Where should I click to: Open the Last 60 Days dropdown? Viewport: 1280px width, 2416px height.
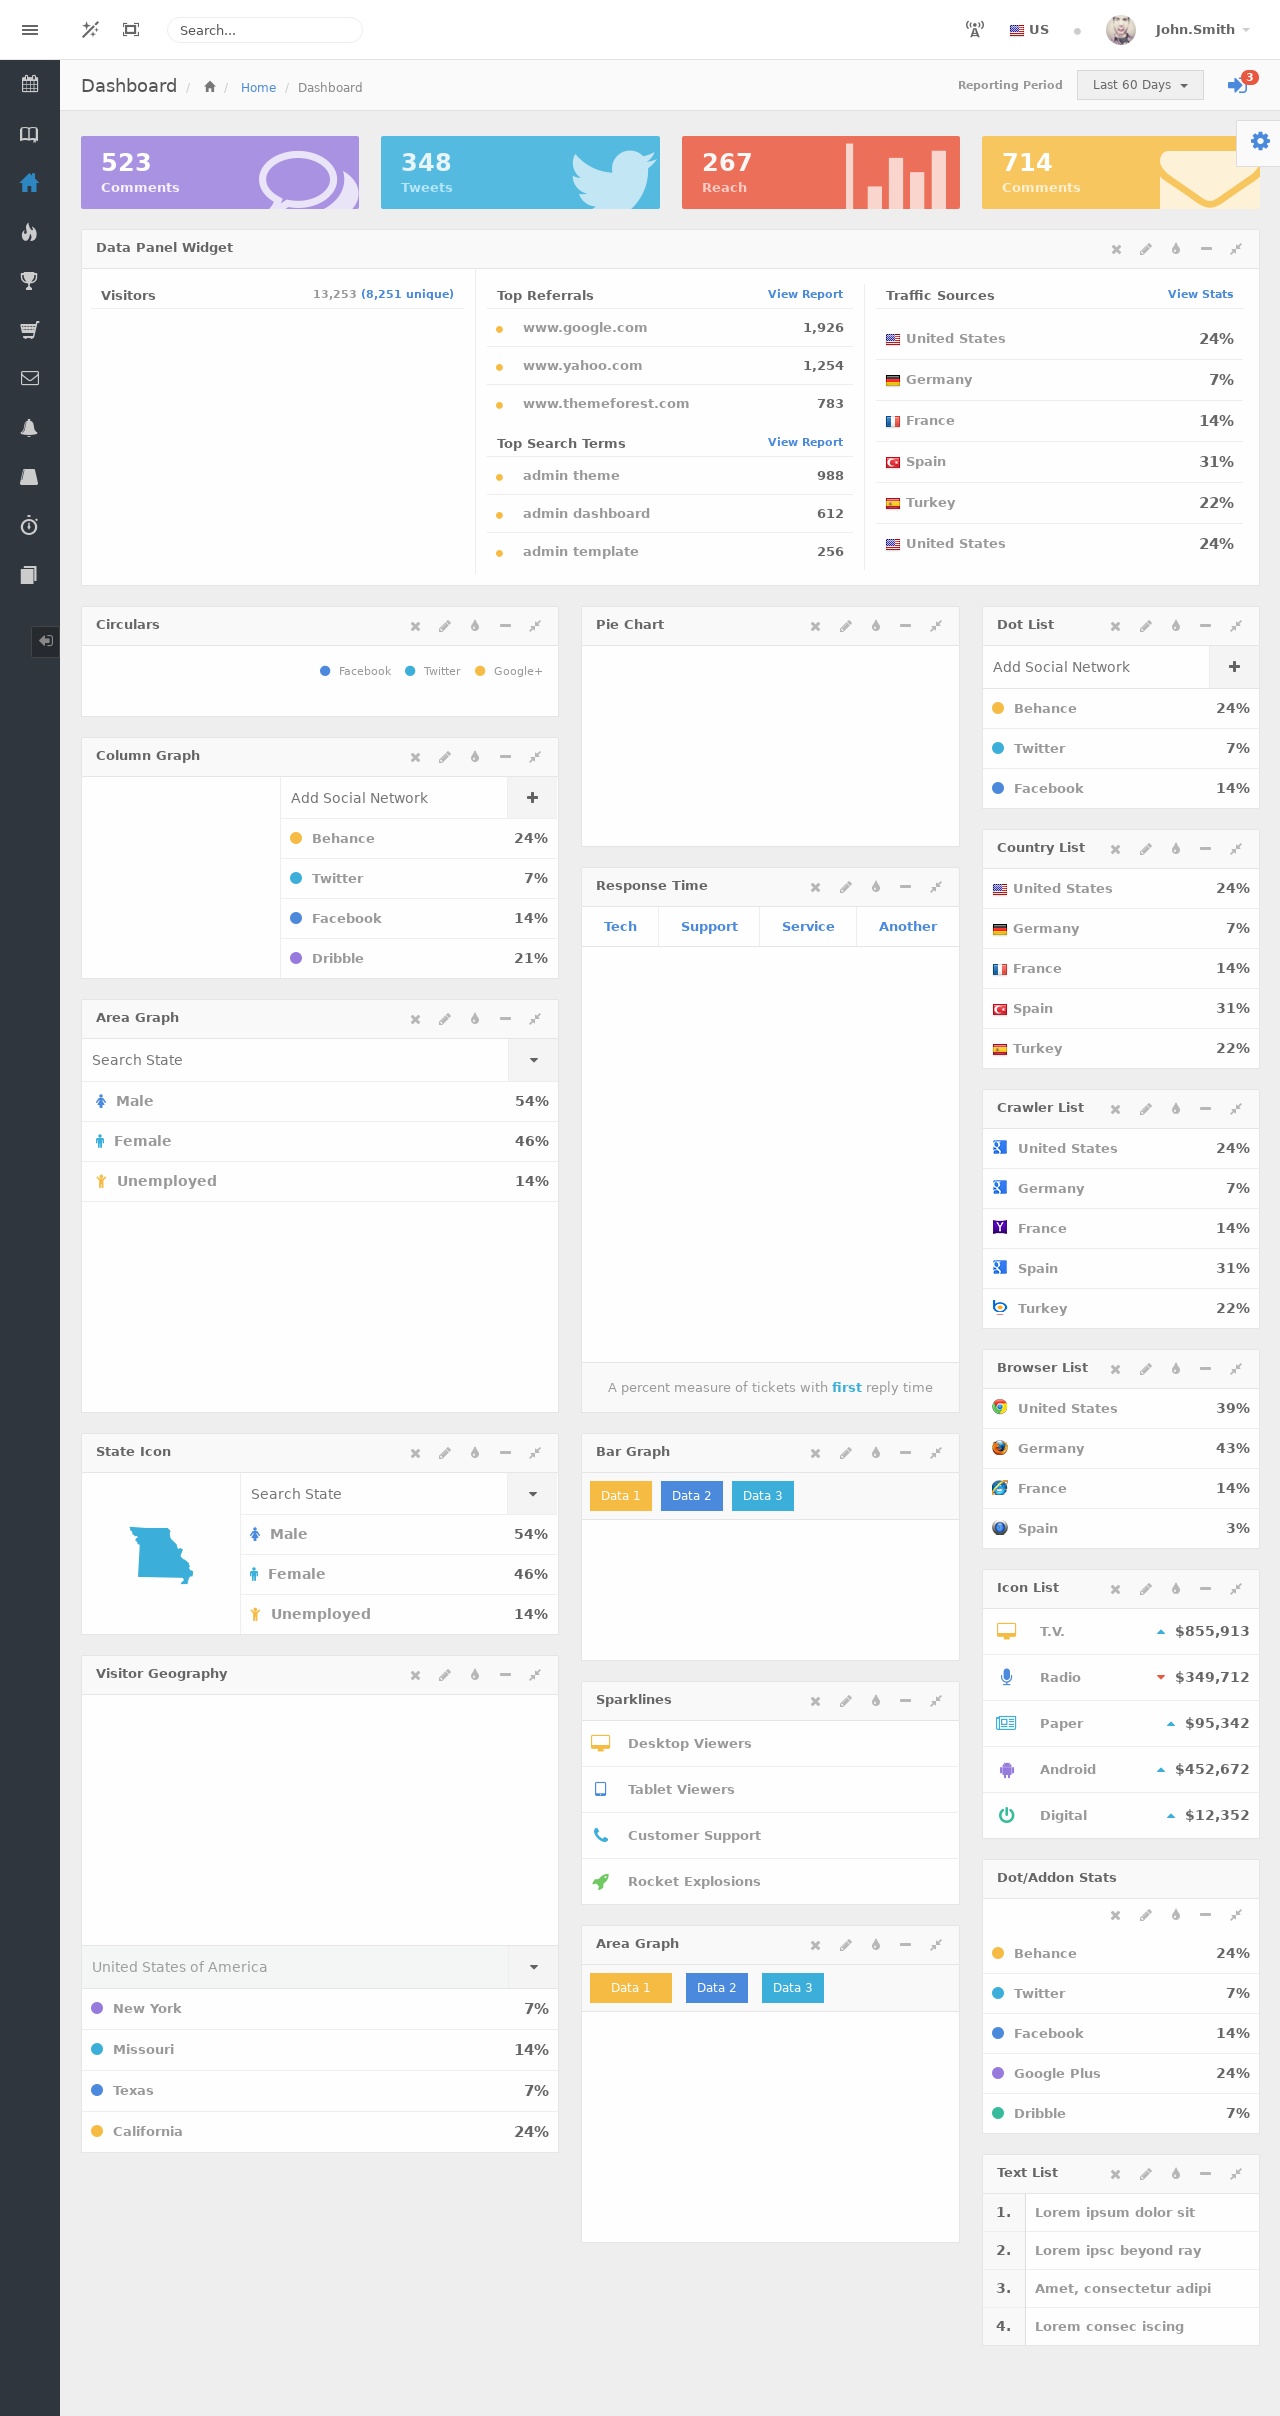coord(1139,85)
